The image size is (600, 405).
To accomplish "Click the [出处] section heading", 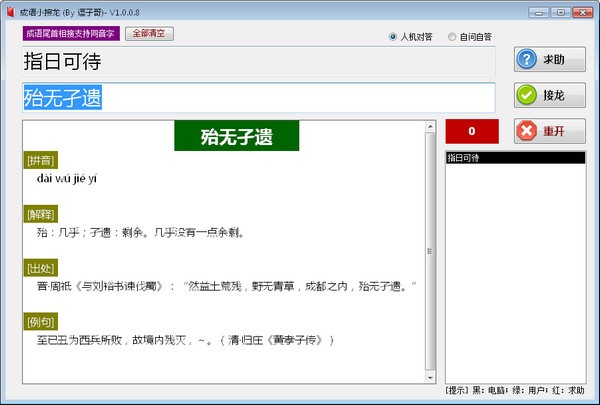I will click(41, 267).
